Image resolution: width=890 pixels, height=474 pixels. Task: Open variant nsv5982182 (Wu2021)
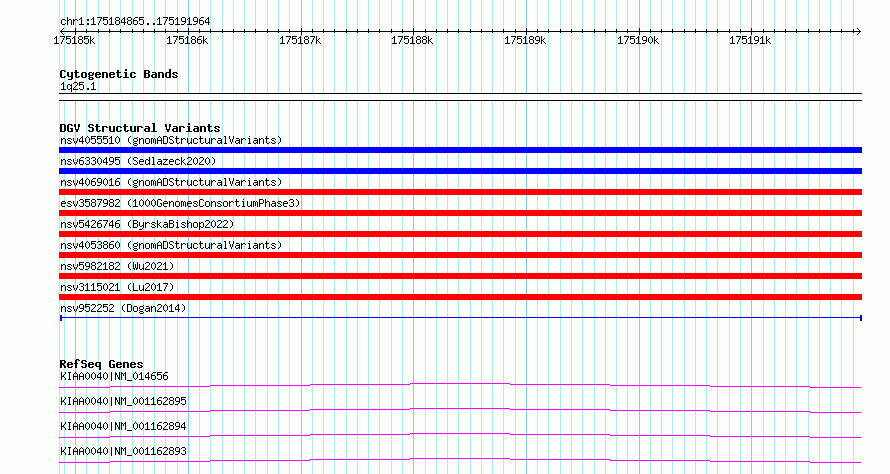[x=117, y=266]
